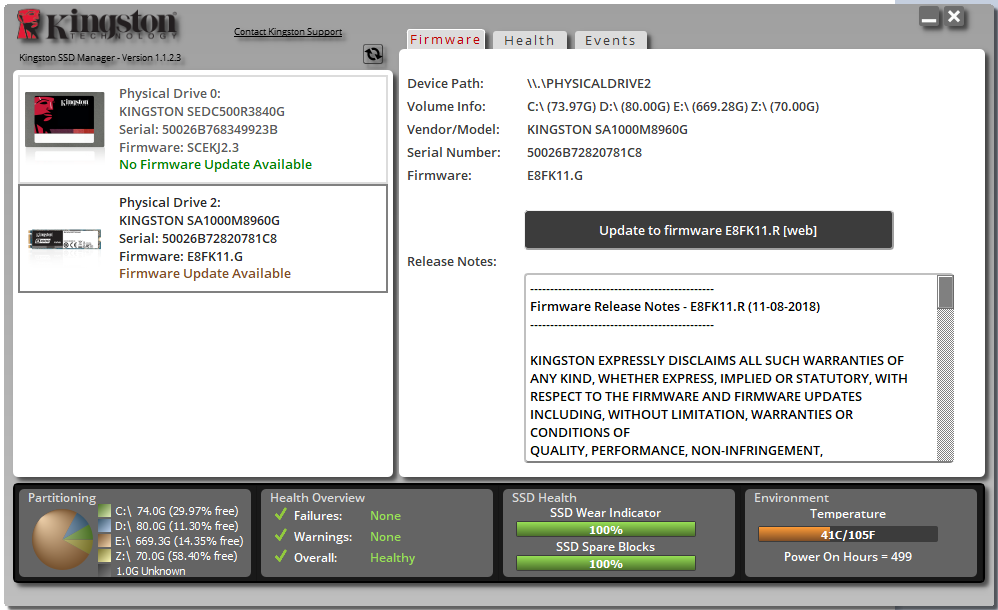Minimize the Kingston SSD Manager window

[x=929, y=17]
